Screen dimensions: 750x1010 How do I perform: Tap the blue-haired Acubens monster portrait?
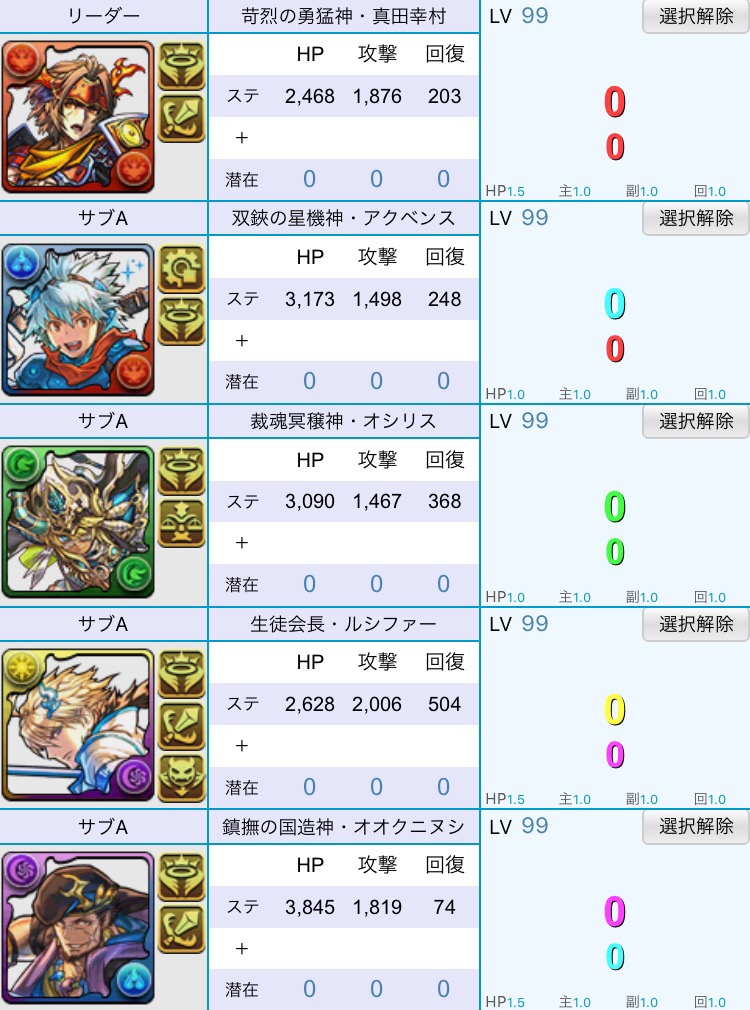pyautogui.click(x=78, y=319)
